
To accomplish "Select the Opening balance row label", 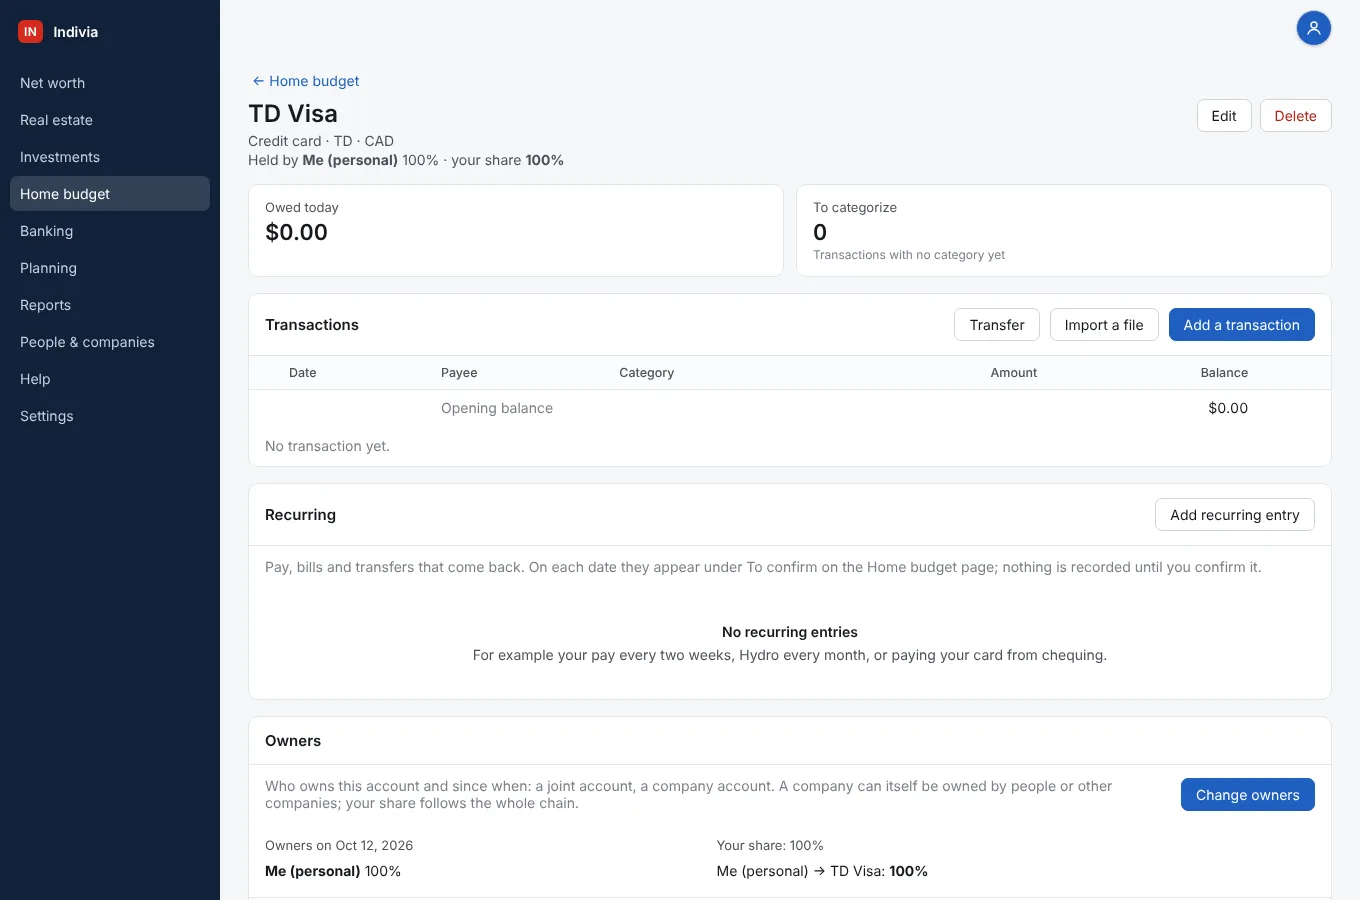I will pyautogui.click(x=497, y=408).
